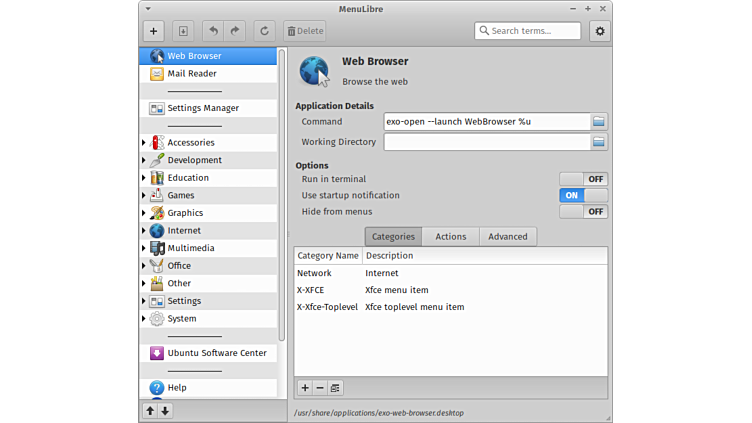This screenshot has height=423, width=752.
Task: Click the undo arrow in toolbar
Action: (213, 31)
